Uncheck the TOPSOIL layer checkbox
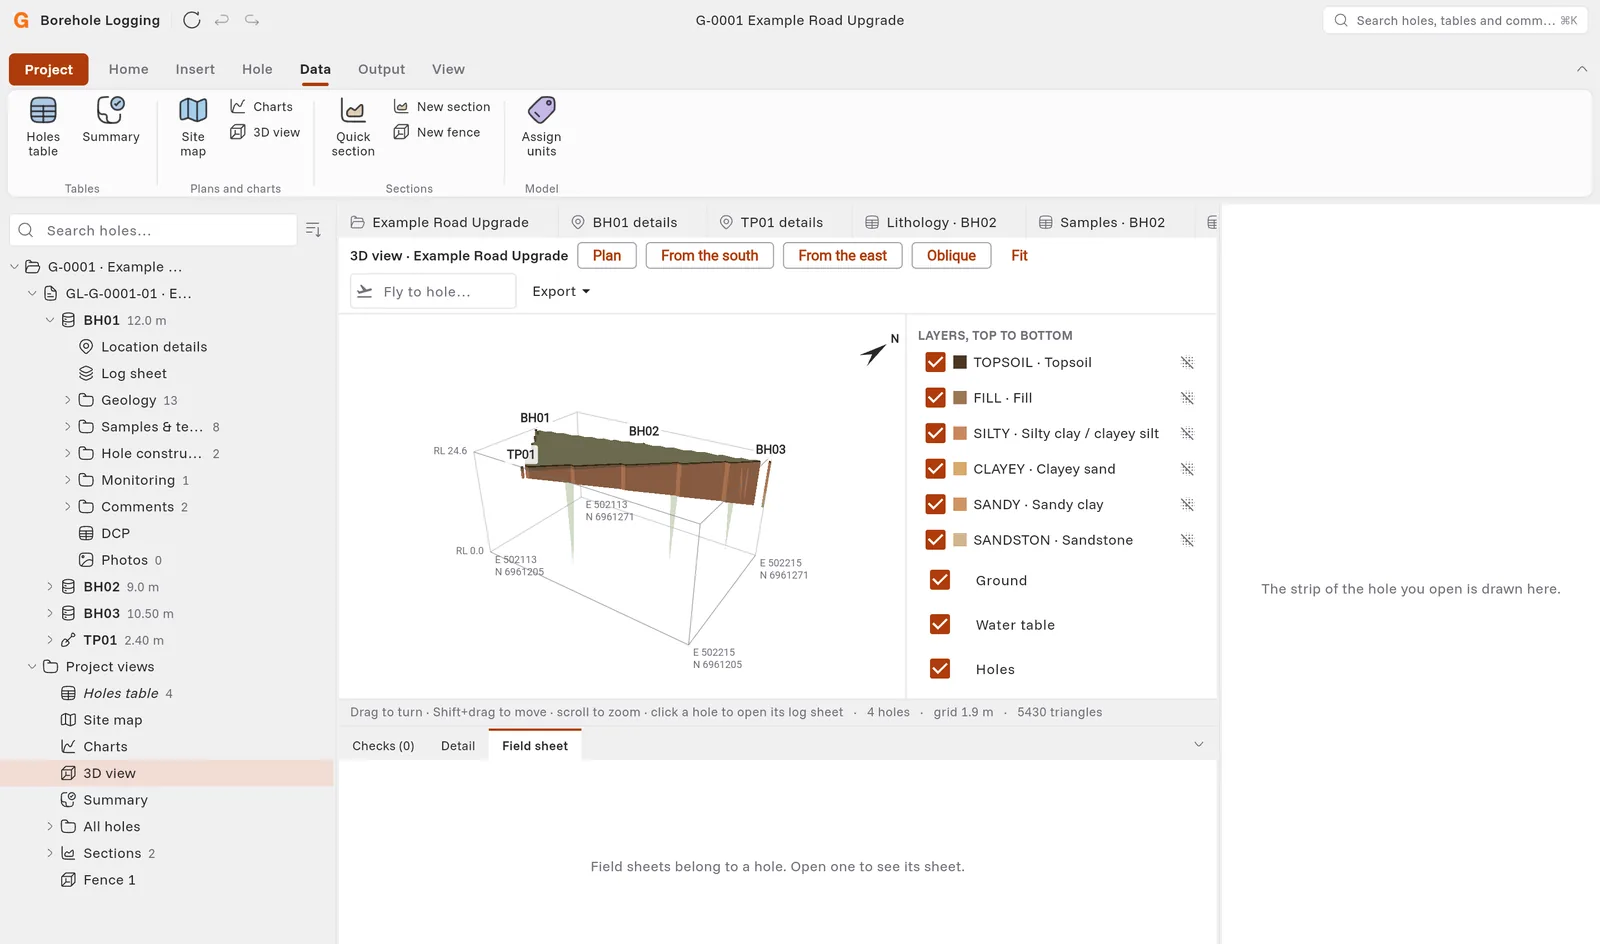The image size is (1600, 944). coord(935,362)
